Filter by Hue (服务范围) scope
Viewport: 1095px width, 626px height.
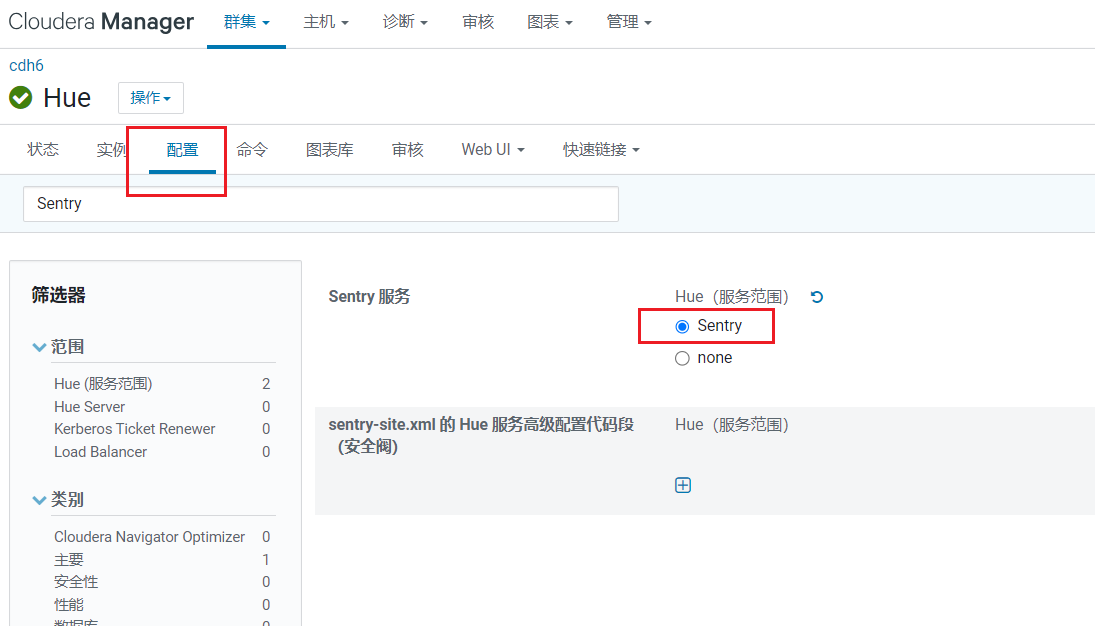coord(103,384)
